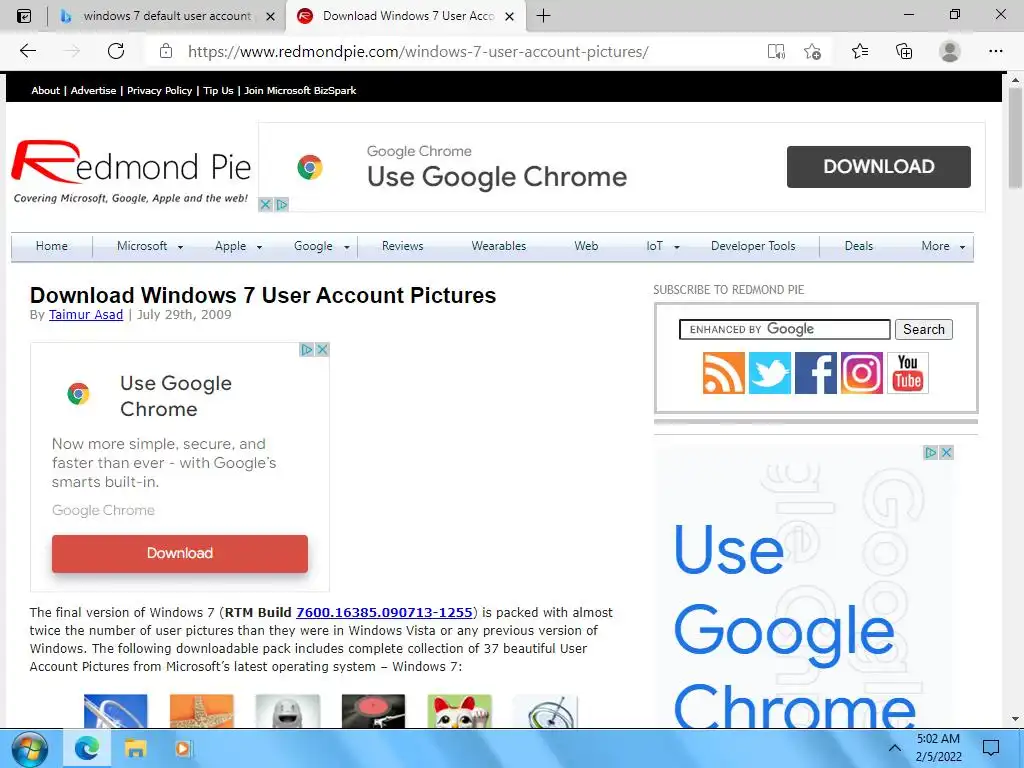Click the dark DOWNLOAD banner button
The width and height of the screenshot is (1024, 768).
pyautogui.click(x=878, y=167)
